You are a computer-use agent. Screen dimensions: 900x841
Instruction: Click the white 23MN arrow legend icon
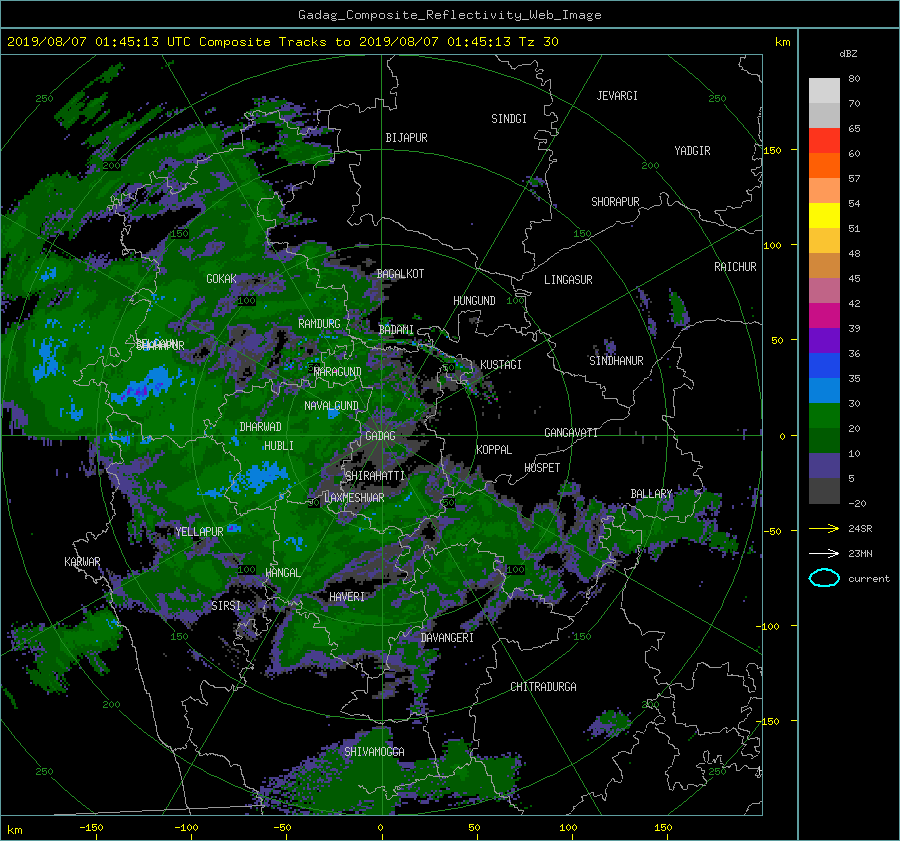tap(824, 554)
